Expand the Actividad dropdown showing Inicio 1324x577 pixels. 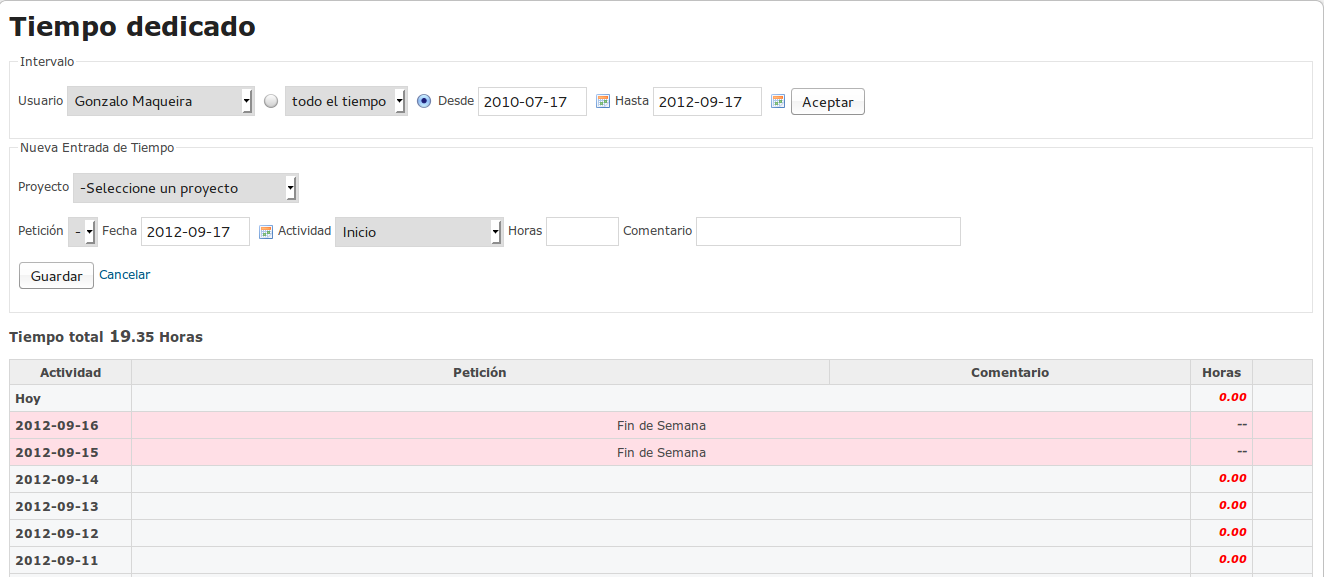419,232
